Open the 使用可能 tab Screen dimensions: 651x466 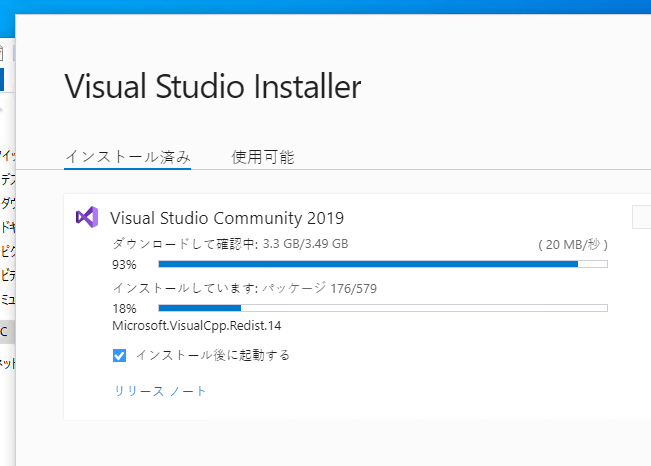[x=262, y=157]
